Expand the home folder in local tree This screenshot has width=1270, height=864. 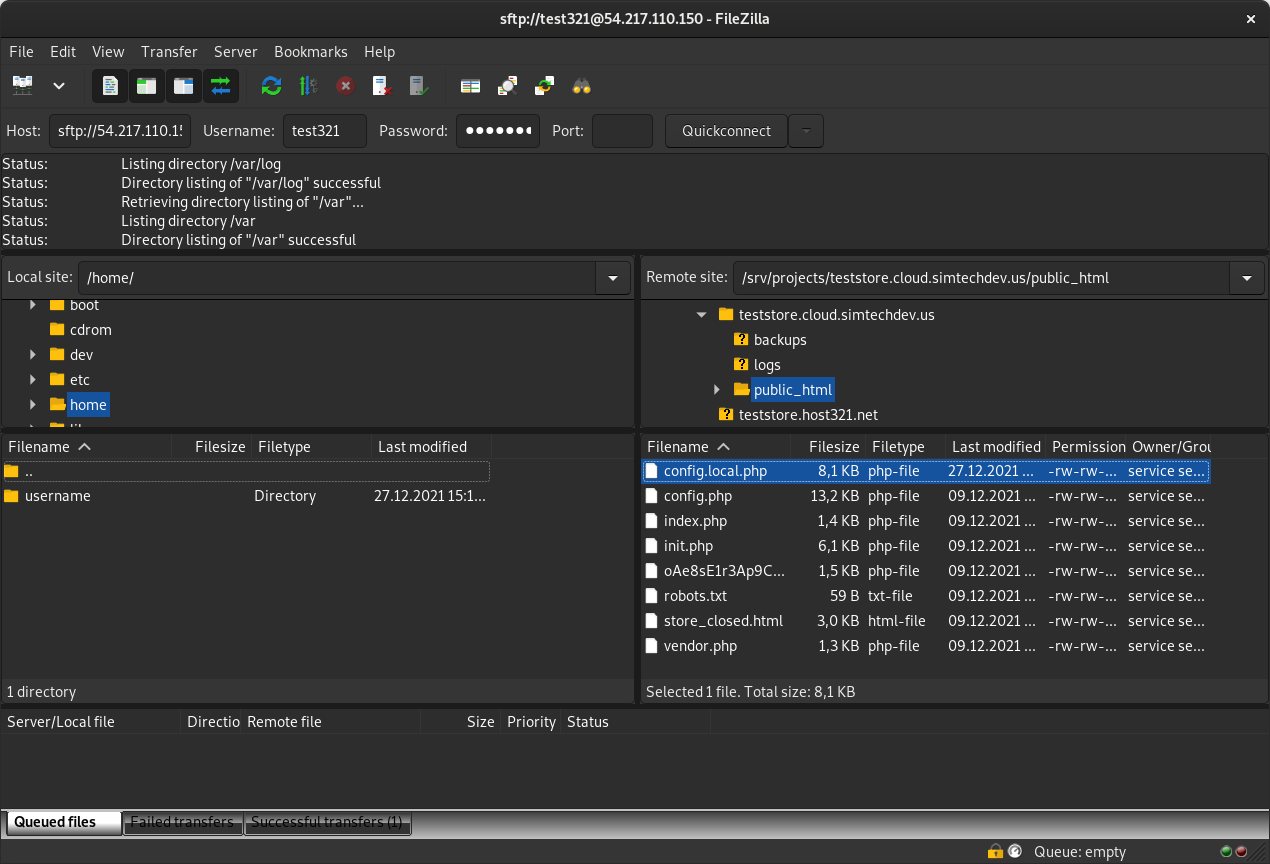point(33,405)
